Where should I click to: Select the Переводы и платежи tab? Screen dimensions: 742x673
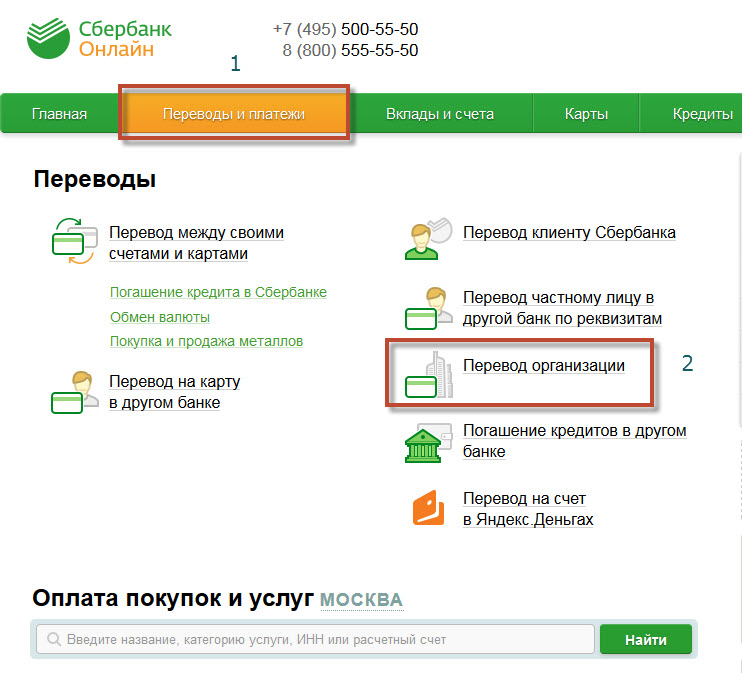tap(234, 114)
